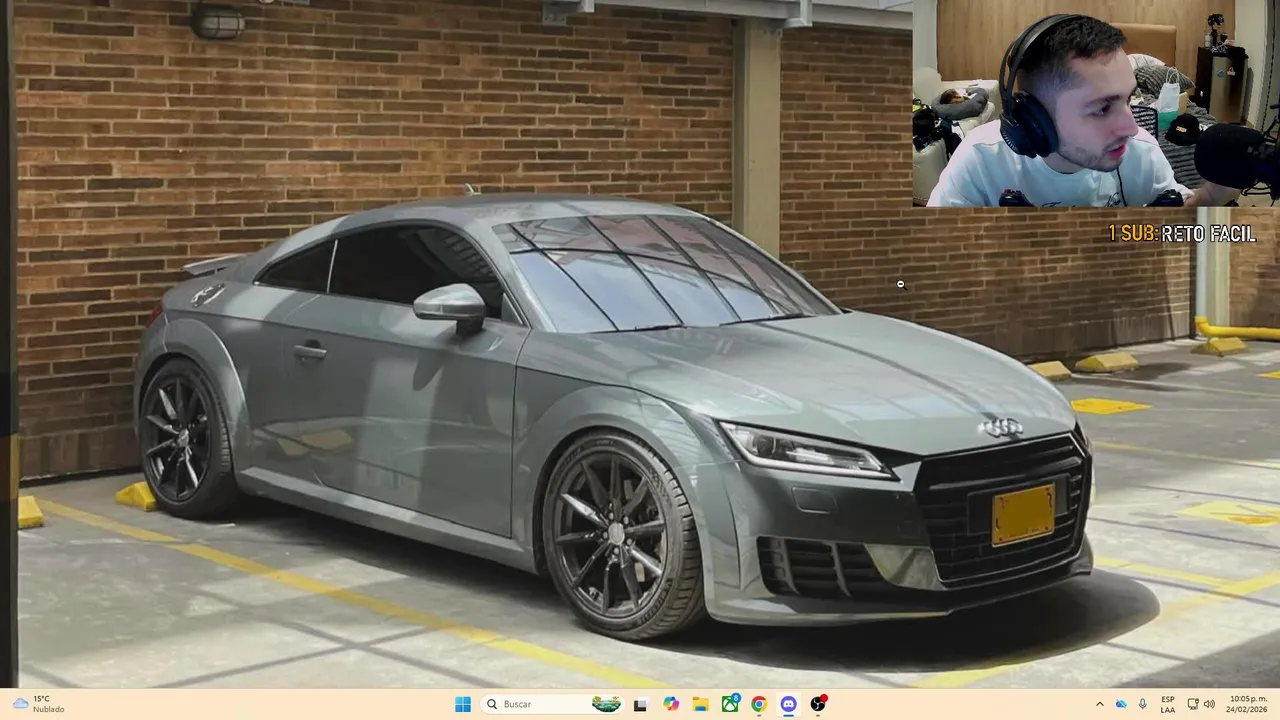
Task: Click the search highlight image in Buscar box
Action: tap(606, 704)
